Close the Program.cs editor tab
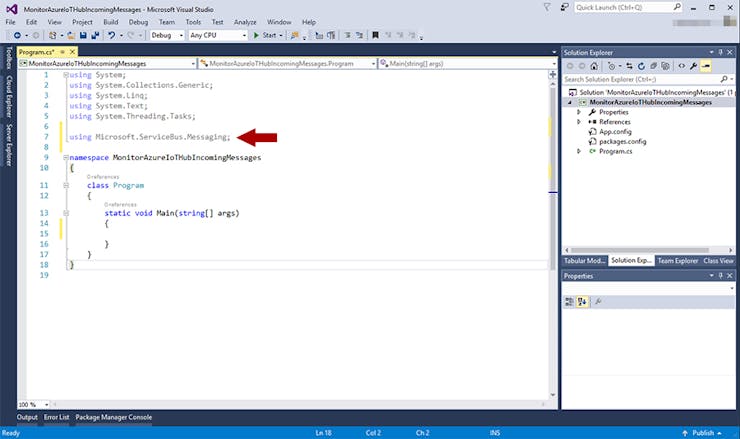This screenshot has width=740, height=439. click(x=72, y=52)
